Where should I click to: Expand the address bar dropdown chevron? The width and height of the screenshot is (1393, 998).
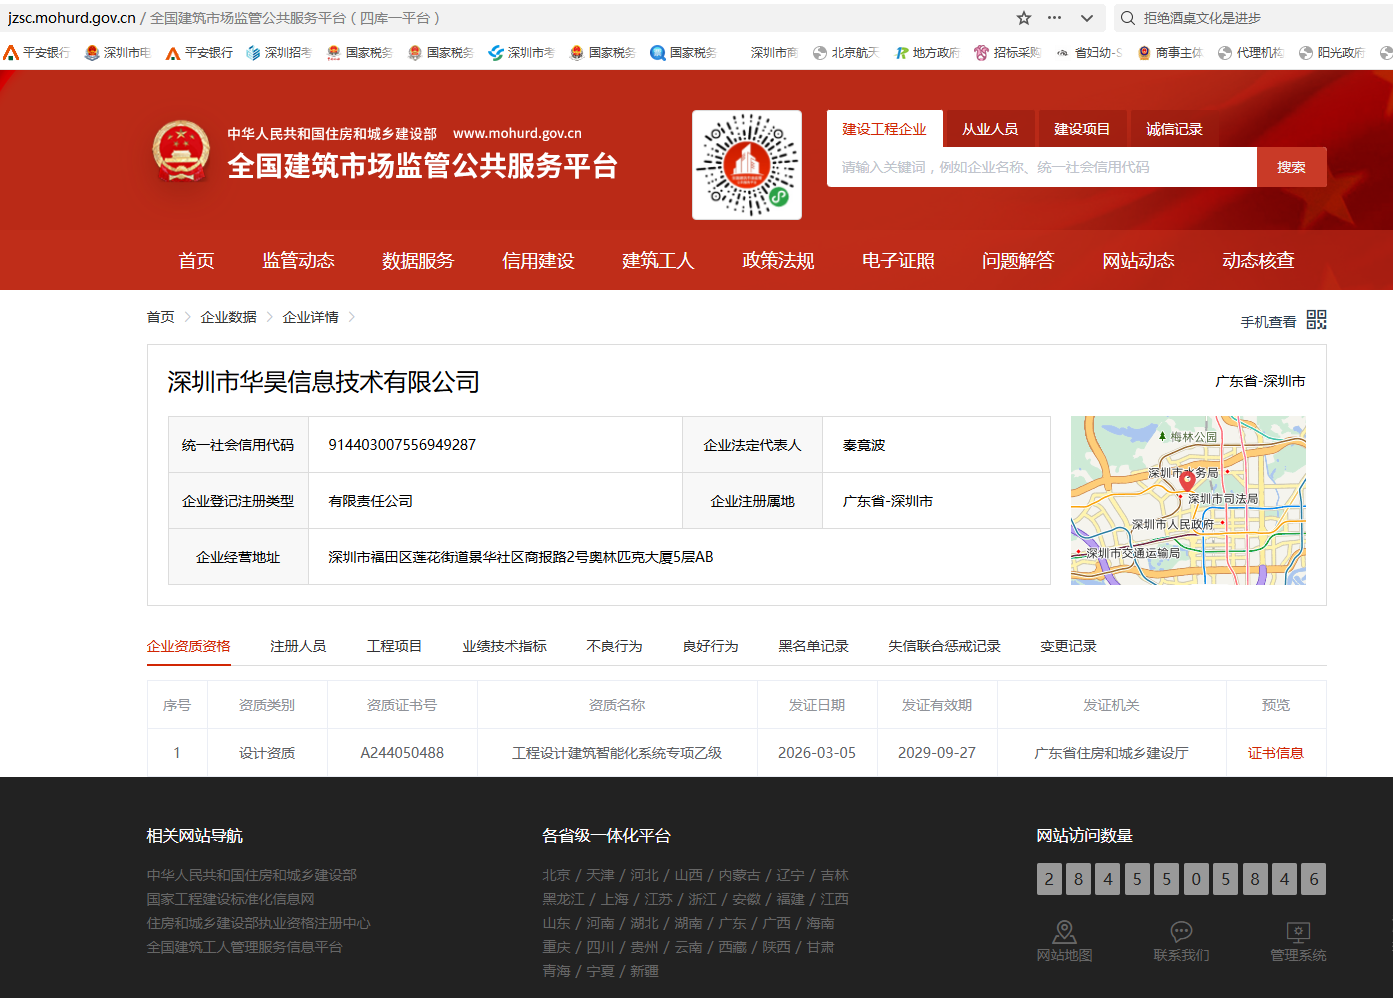point(1087,18)
